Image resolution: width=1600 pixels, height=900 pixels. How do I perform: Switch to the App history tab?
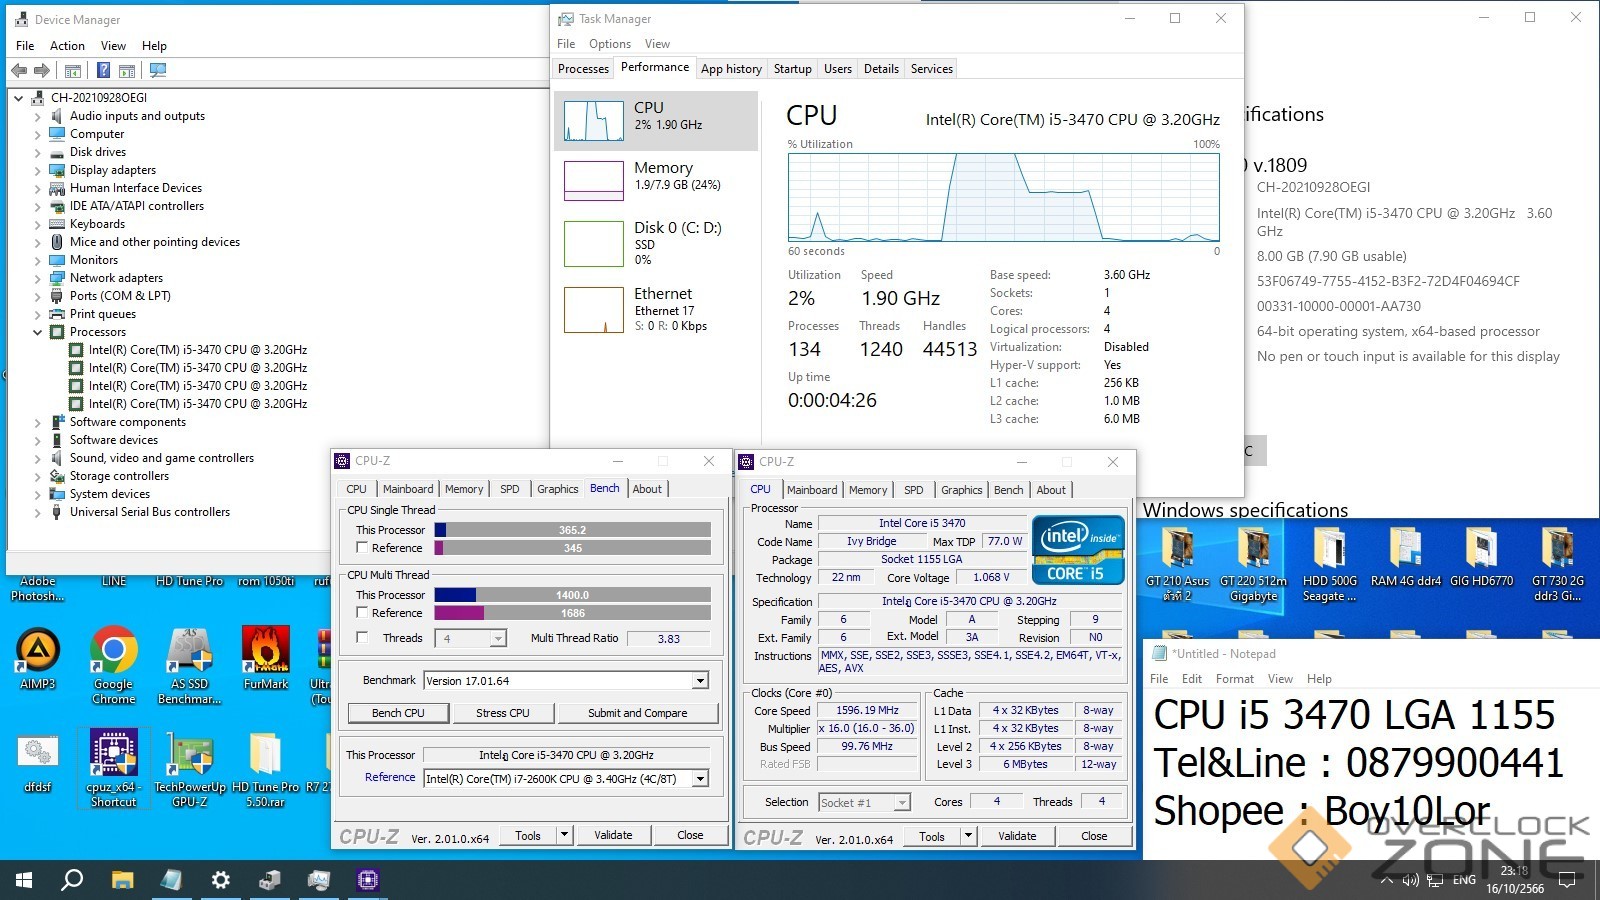731,69
